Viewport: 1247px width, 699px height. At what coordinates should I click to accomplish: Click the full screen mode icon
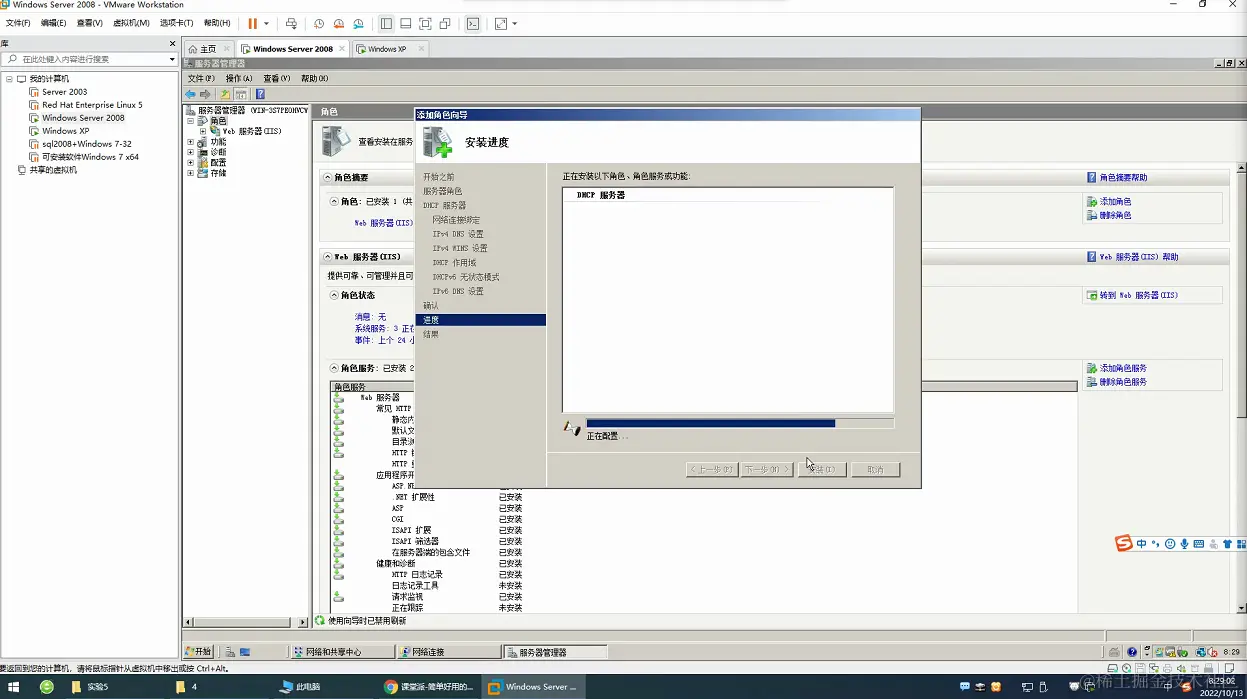425,23
